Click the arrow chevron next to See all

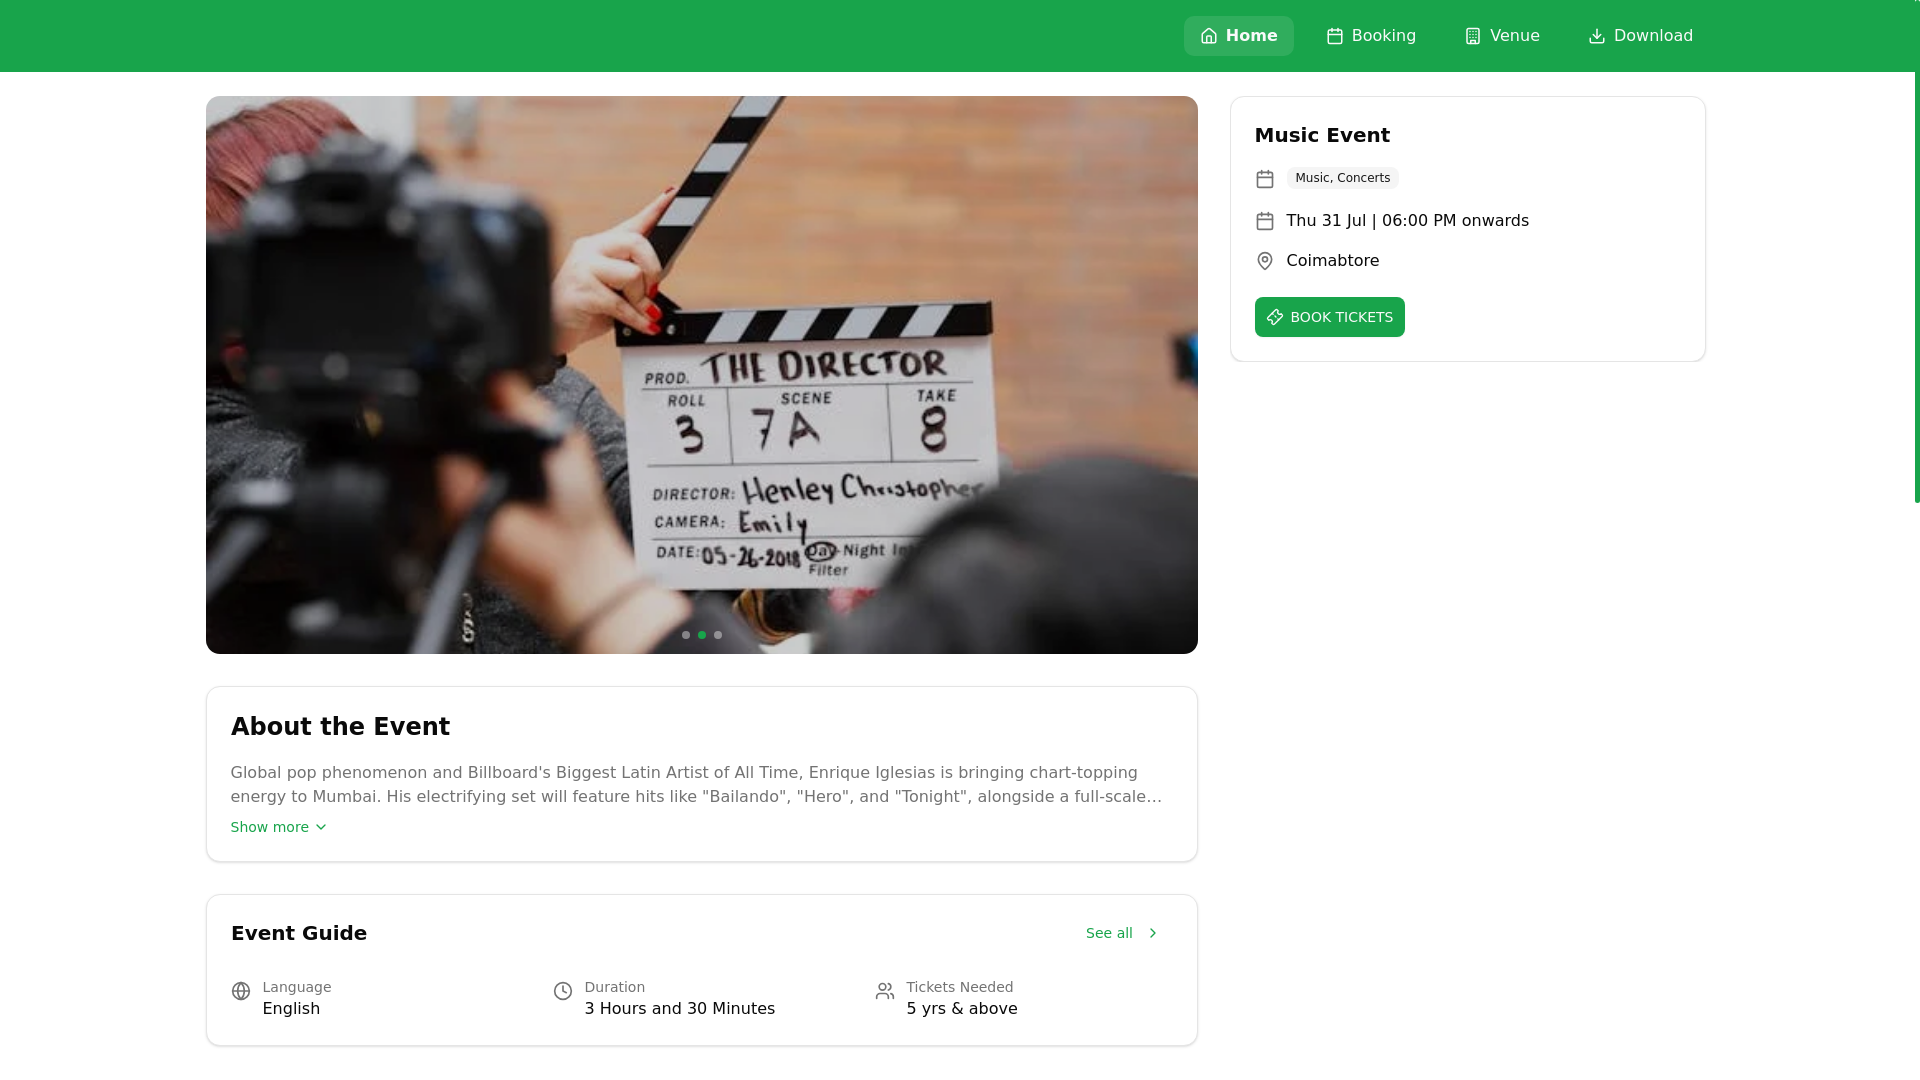pyautogui.click(x=1152, y=933)
